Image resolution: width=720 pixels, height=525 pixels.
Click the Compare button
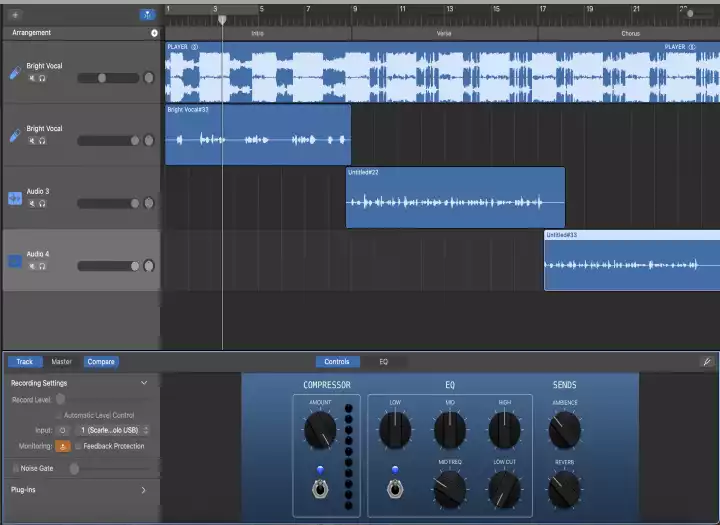[100, 362]
